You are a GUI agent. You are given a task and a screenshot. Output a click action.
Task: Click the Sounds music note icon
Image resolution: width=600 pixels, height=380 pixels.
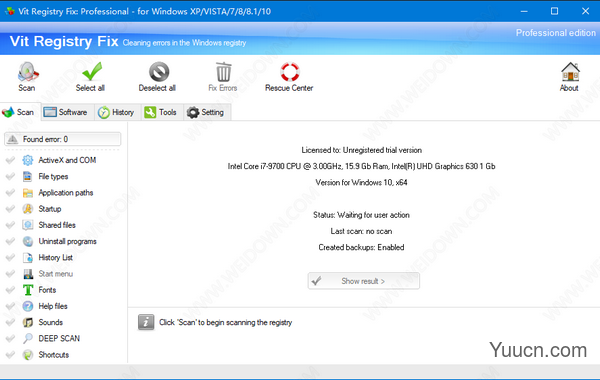point(28,322)
